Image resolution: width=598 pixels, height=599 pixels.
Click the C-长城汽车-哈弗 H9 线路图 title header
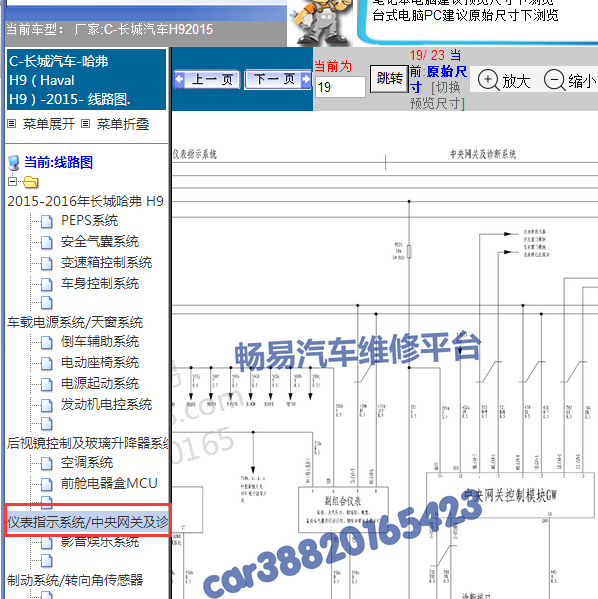86,80
